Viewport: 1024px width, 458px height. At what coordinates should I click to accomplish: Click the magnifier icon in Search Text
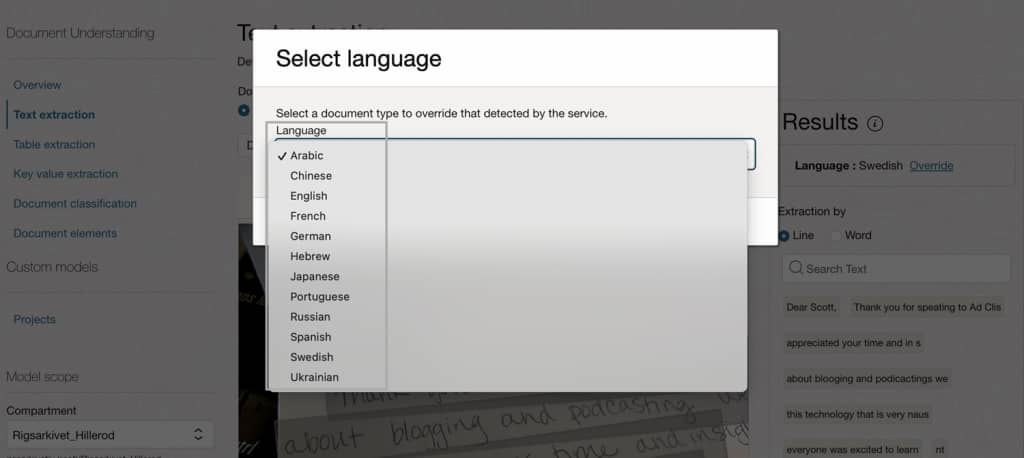[x=795, y=268]
